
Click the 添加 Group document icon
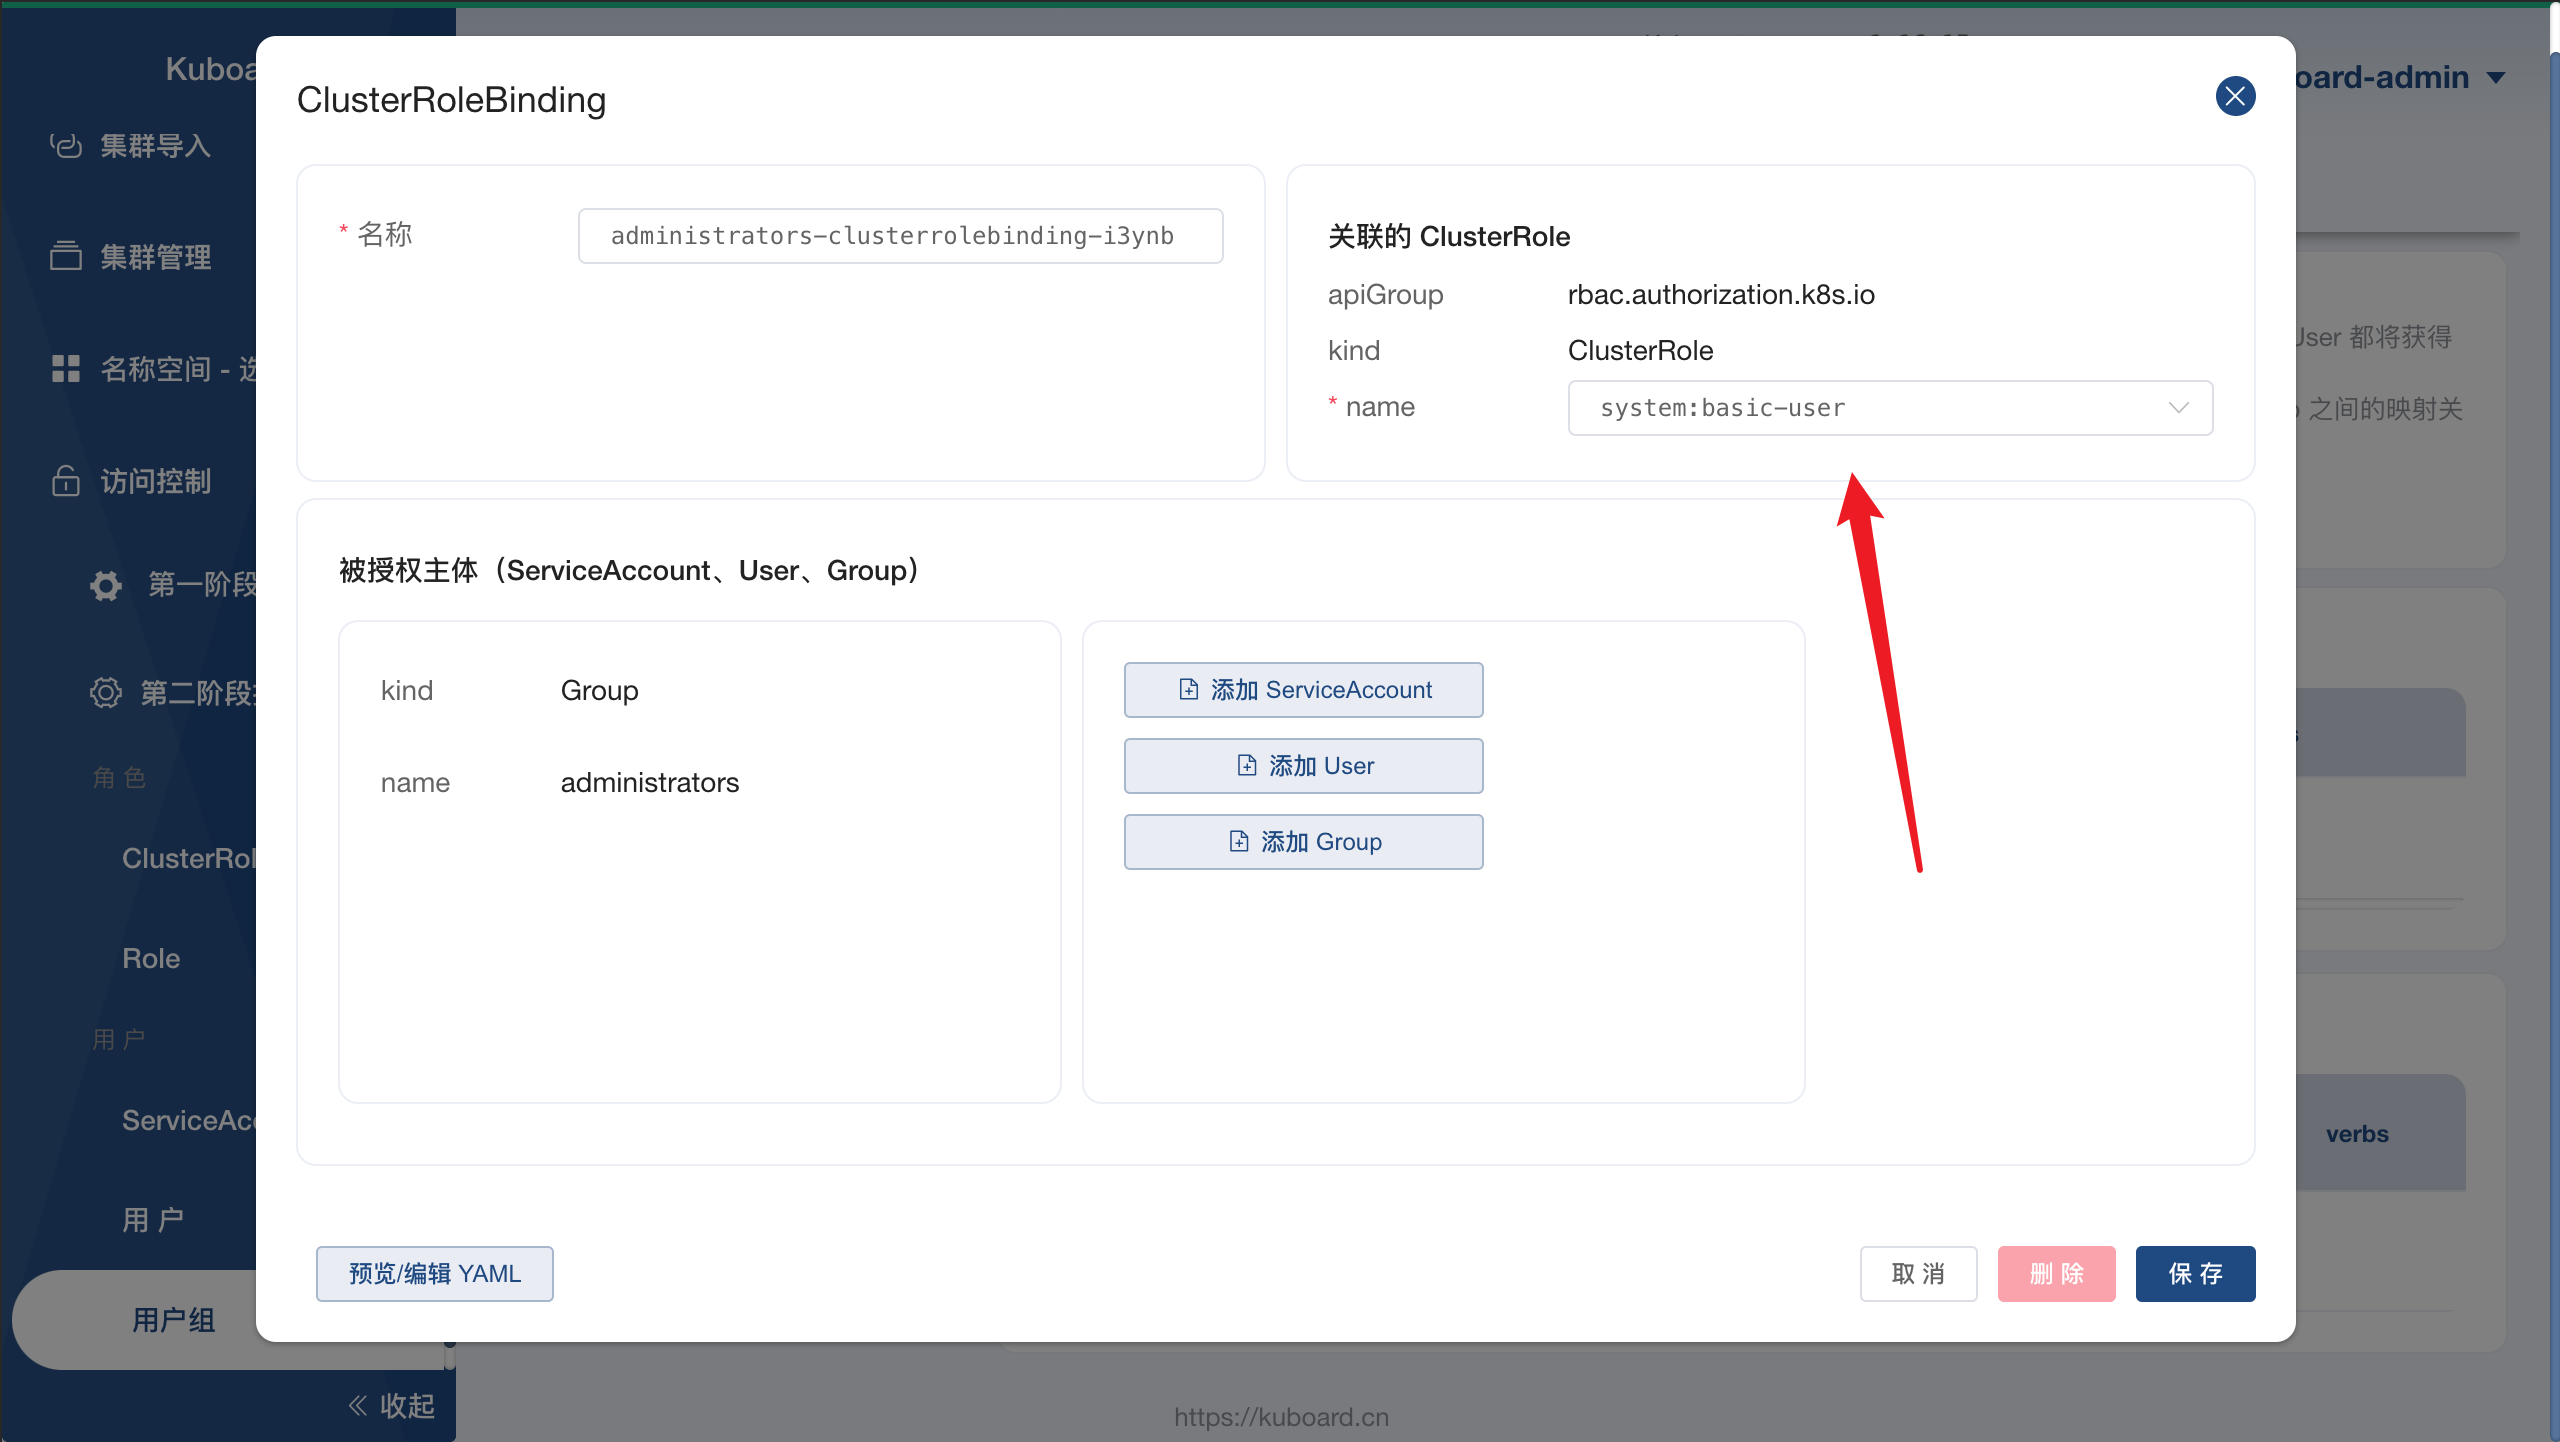pos(1238,842)
